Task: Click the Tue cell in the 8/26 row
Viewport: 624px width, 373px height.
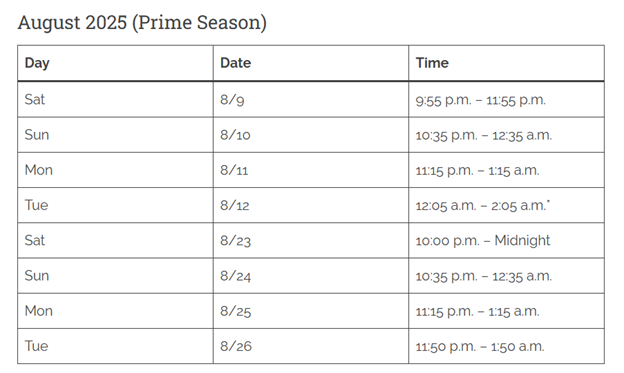Action: [x=115, y=346]
